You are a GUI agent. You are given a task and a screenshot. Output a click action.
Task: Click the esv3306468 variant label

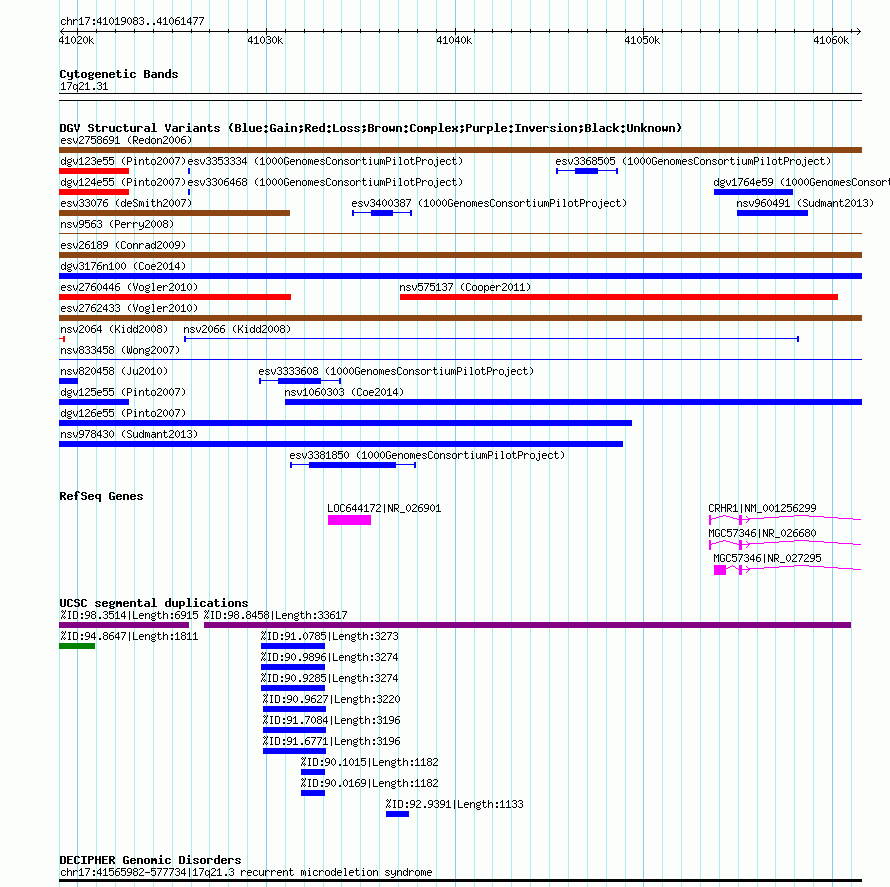[x=325, y=182]
